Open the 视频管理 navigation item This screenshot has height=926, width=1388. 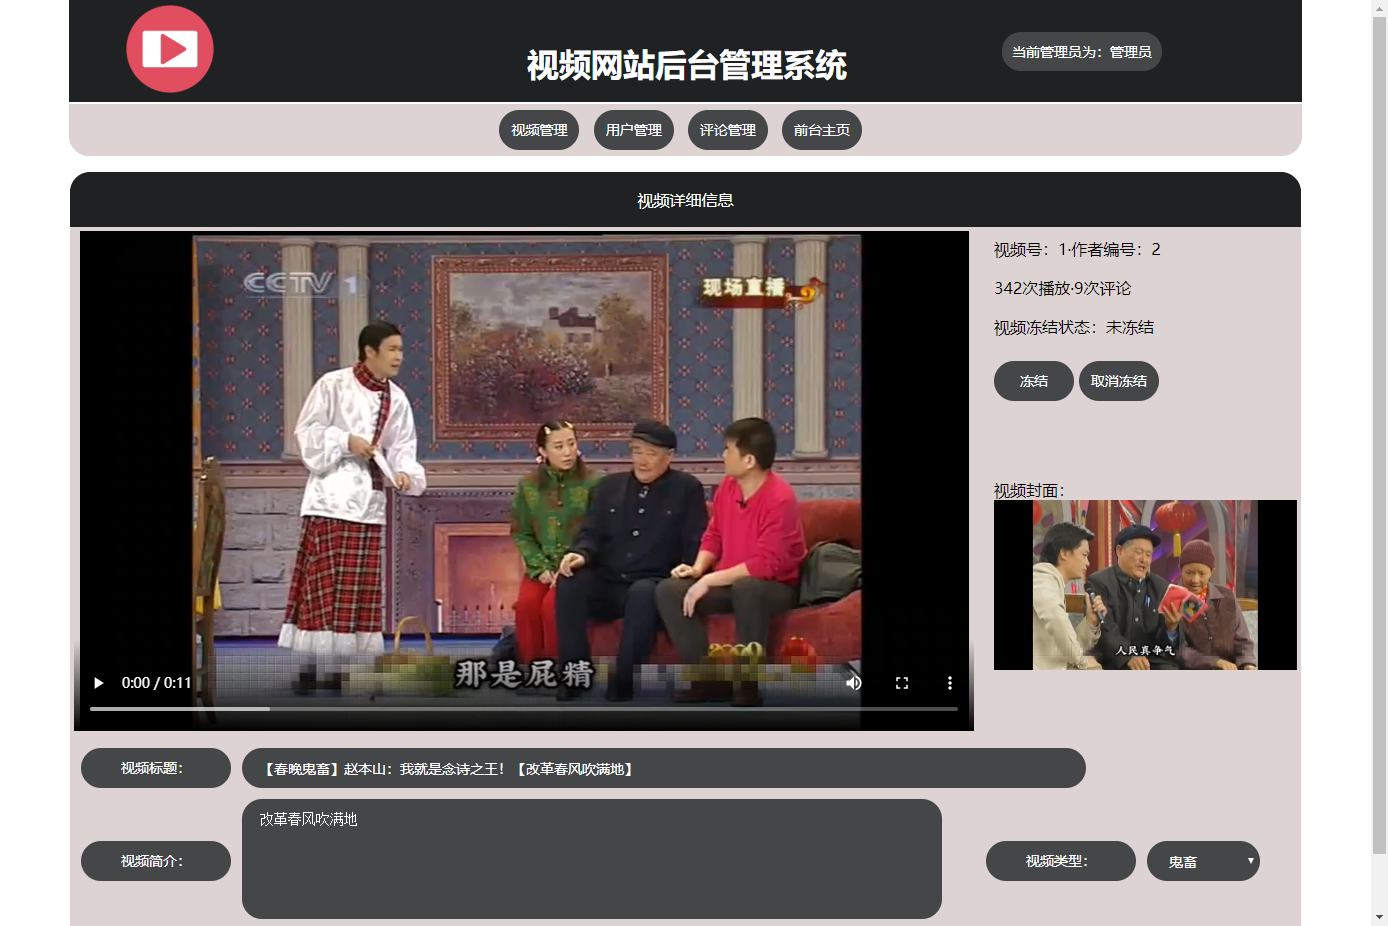pyautogui.click(x=539, y=130)
